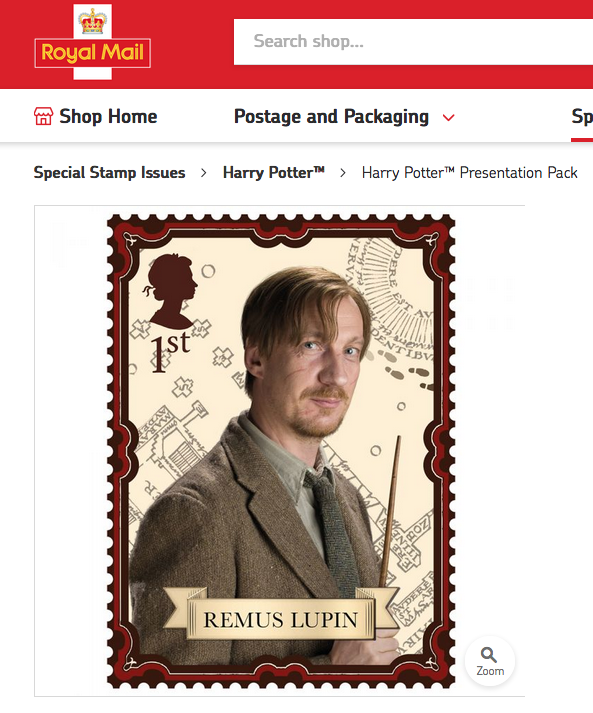Click the REMUS LUPIN name banner
The height and width of the screenshot is (713, 593).
tap(281, 620)
